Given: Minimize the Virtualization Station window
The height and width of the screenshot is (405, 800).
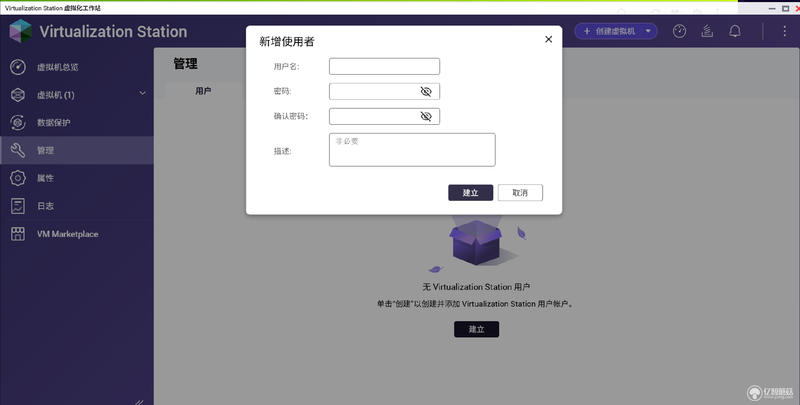Looking at the screenshot, I should [774, 8].
